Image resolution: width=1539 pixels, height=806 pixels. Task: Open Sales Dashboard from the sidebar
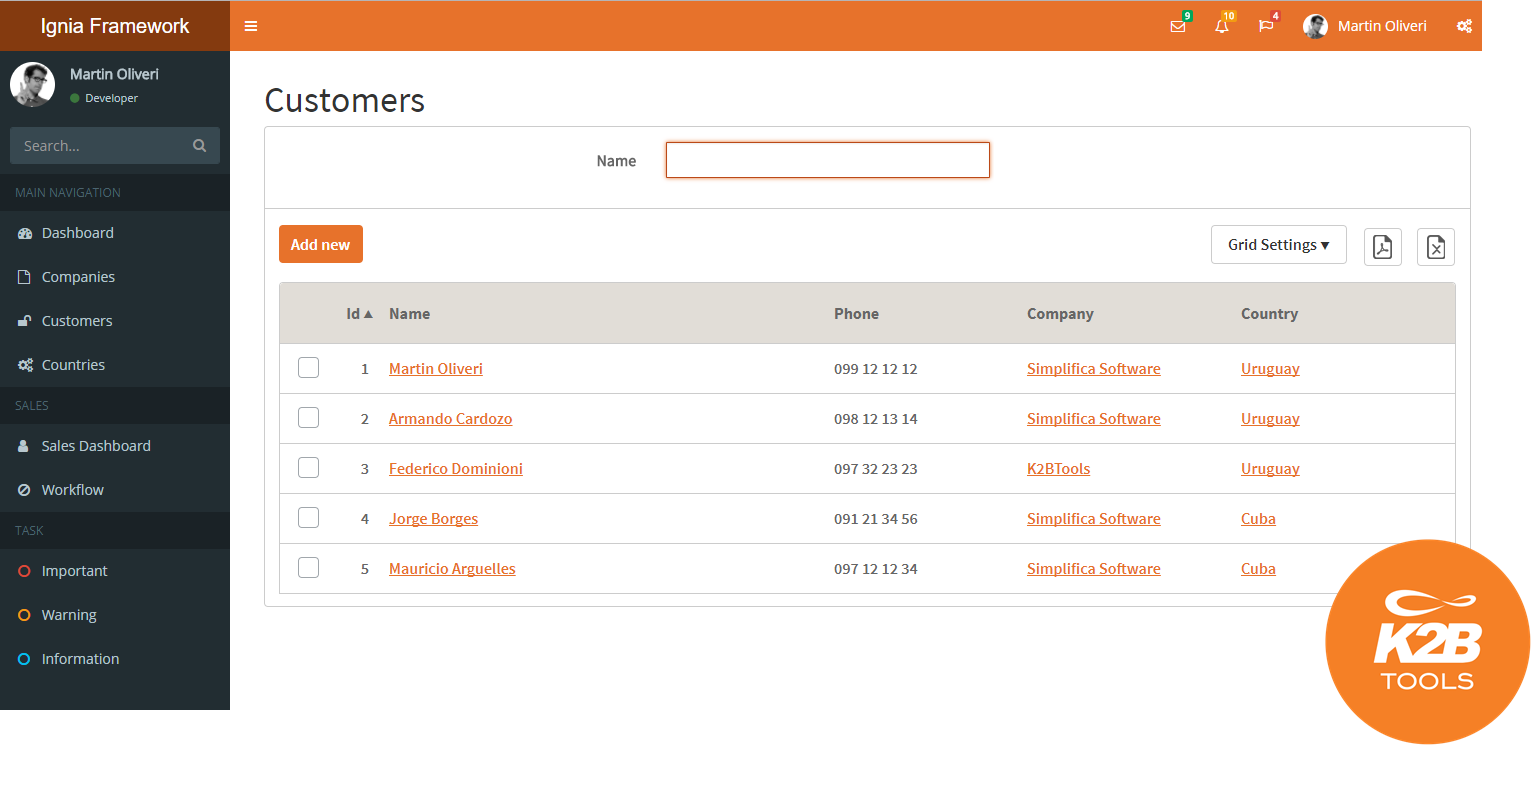click(x=96, y=446)
